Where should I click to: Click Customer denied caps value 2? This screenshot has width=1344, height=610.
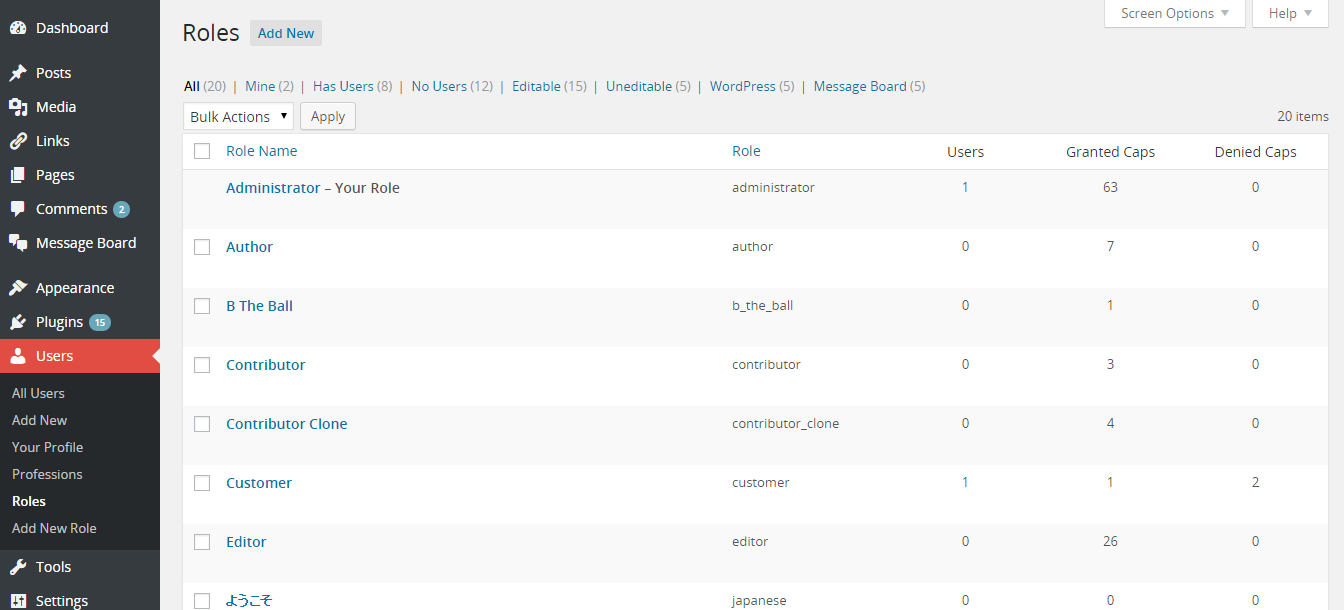1255,482
